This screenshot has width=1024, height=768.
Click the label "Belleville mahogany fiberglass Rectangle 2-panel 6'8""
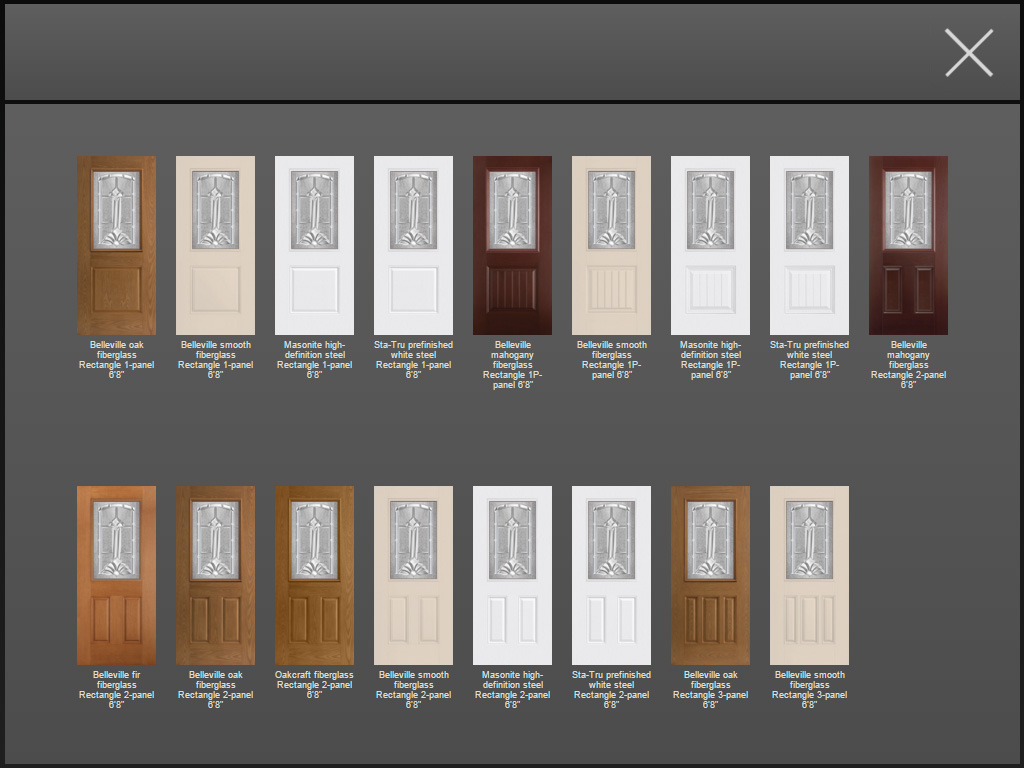coord(908,364)
